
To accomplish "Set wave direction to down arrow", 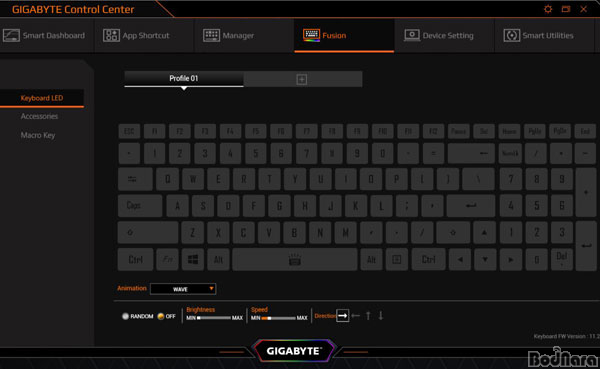I will click(x=381, y=316).
